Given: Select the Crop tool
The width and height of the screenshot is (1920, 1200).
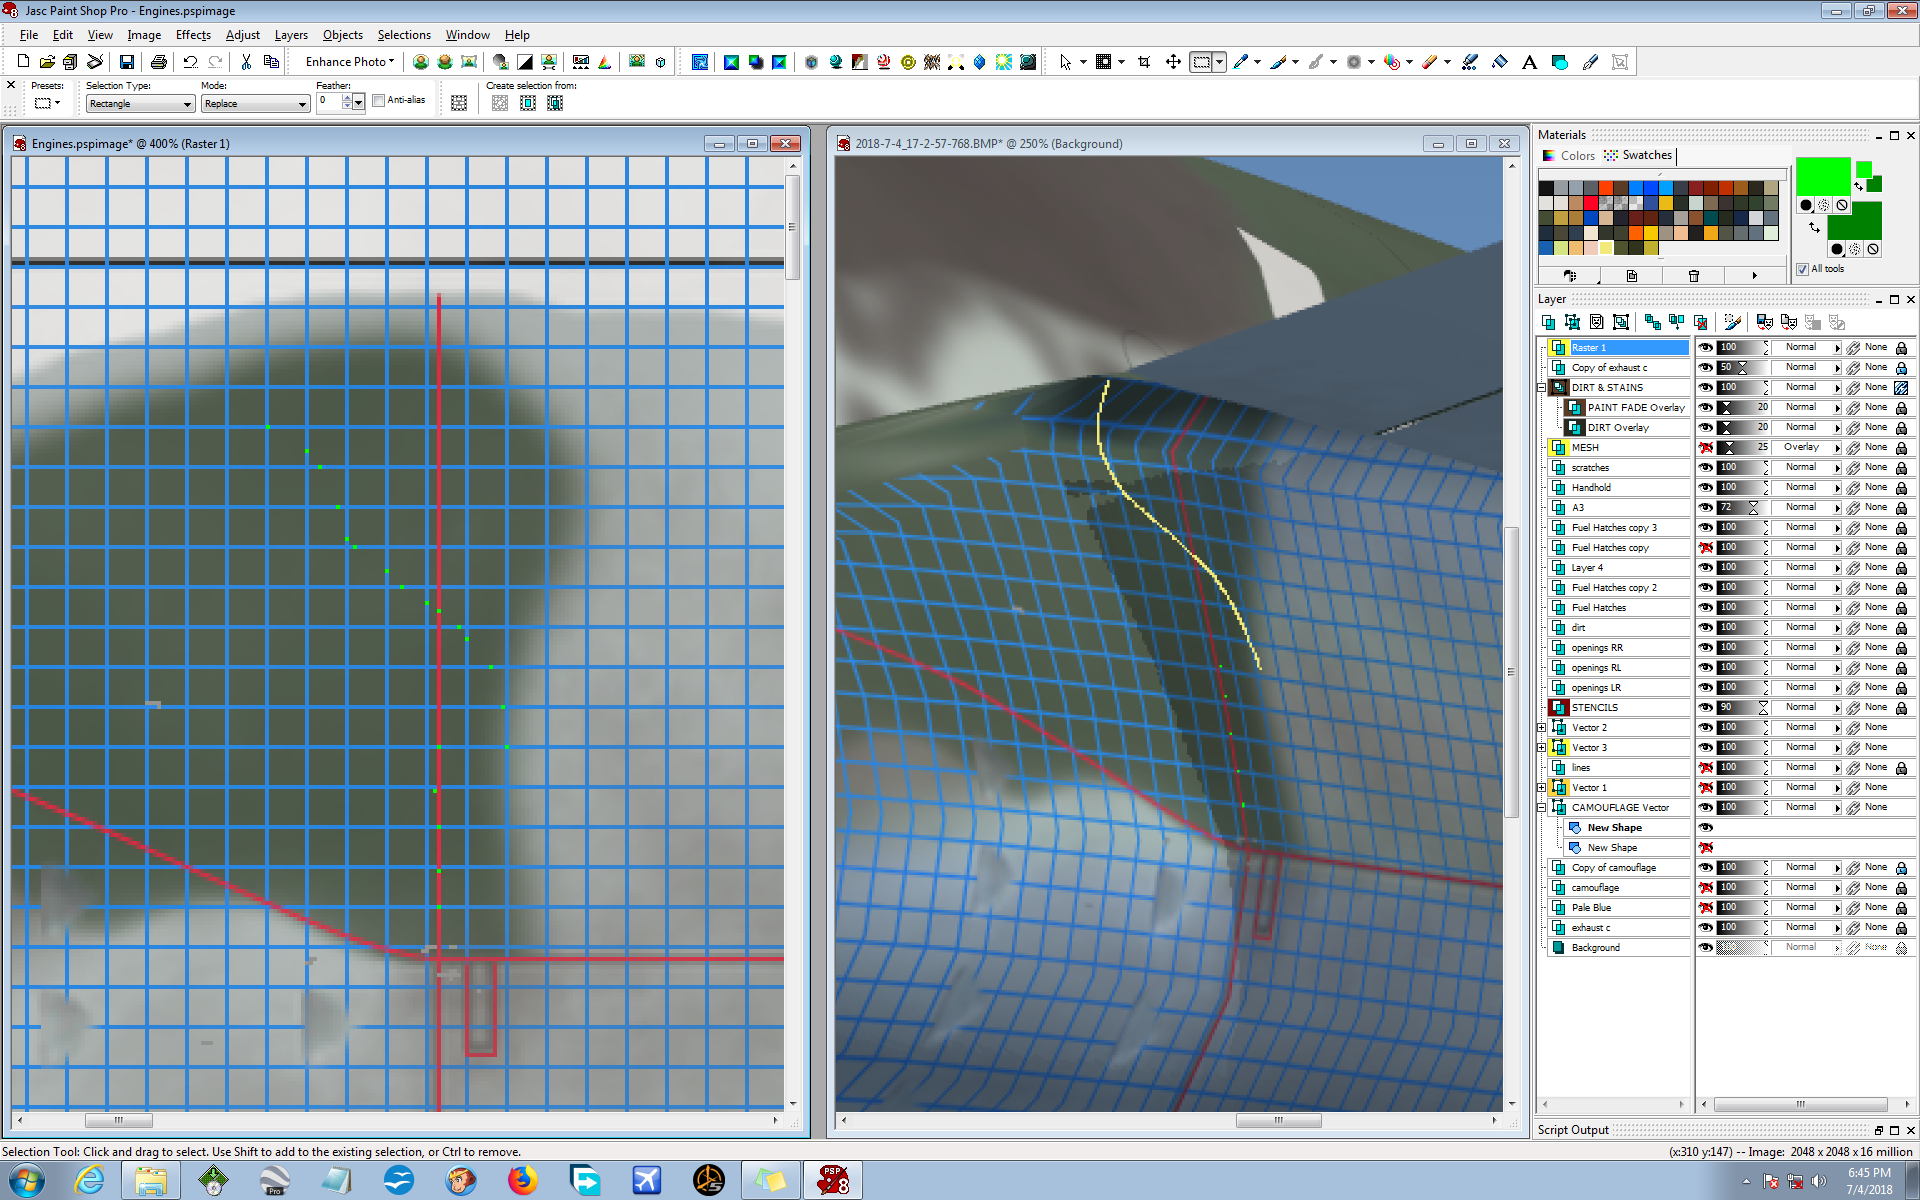Looking at the screenshot, I should (x=1144, y=62).
